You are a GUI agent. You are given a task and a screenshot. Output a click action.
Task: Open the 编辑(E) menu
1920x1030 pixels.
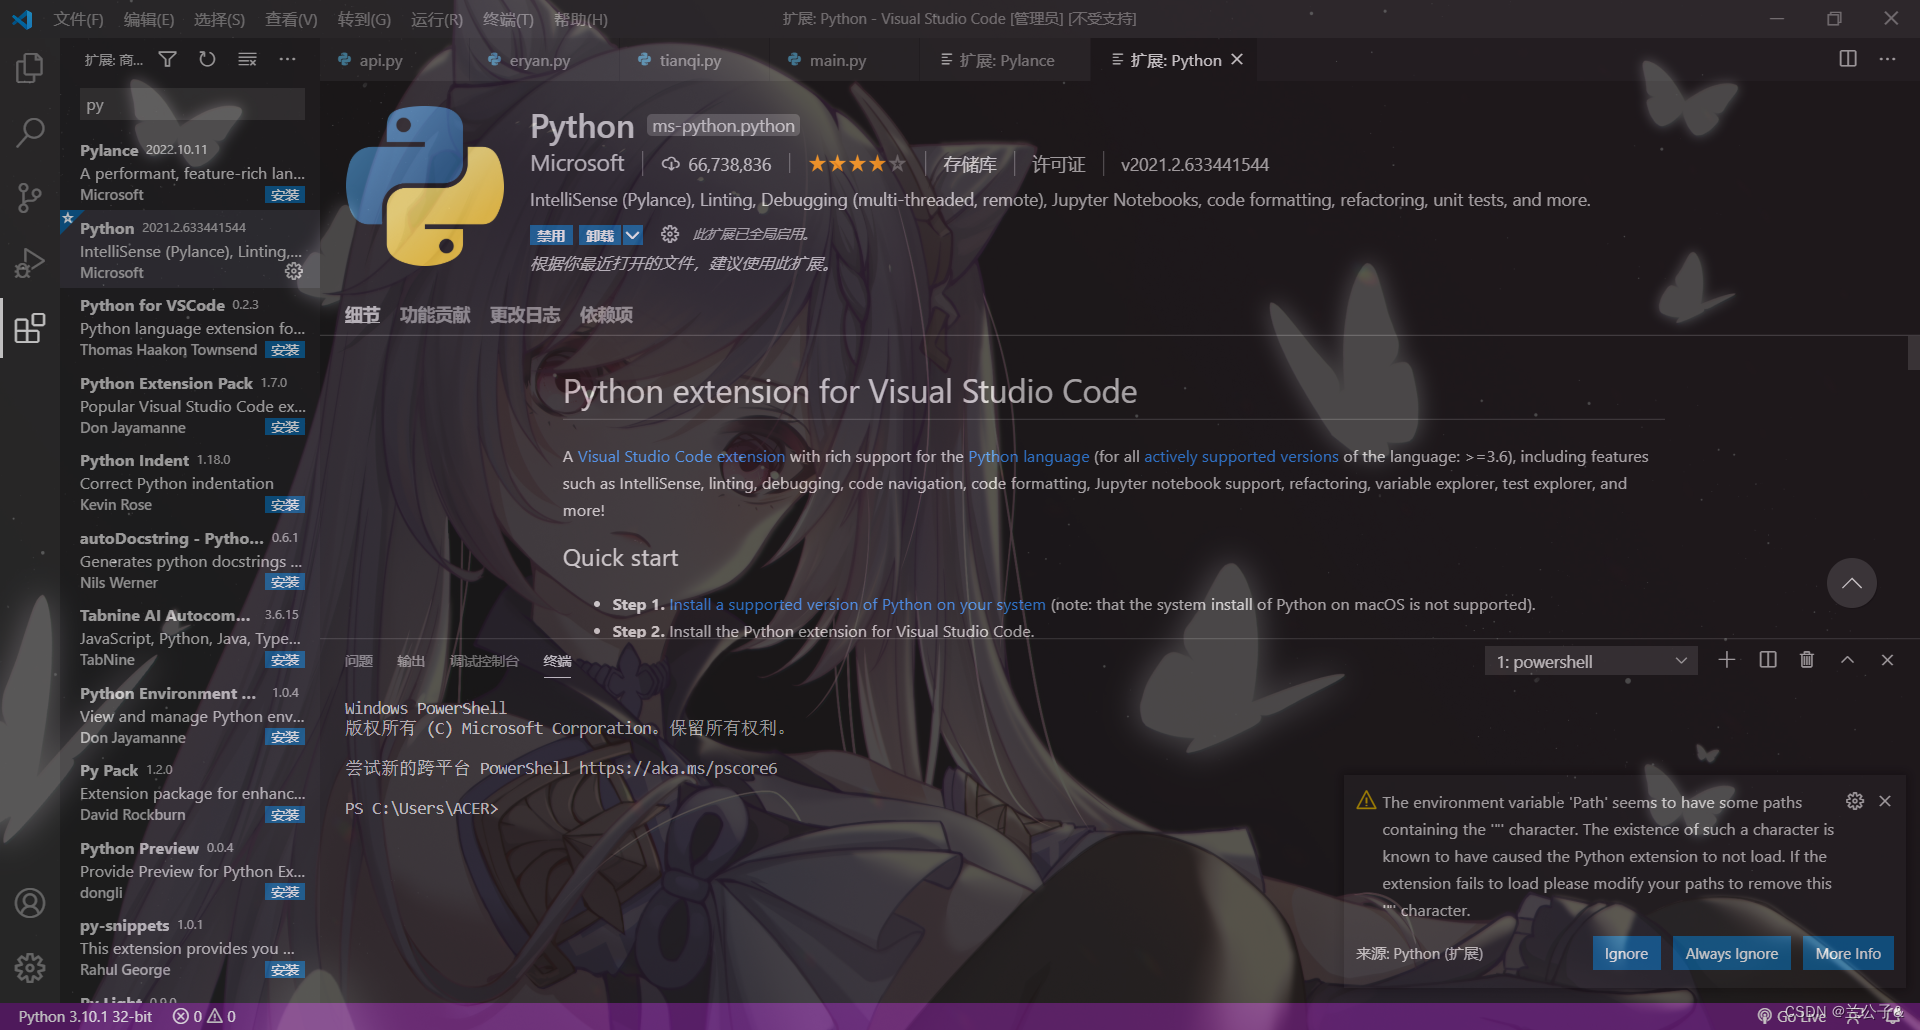pos(148,19)
